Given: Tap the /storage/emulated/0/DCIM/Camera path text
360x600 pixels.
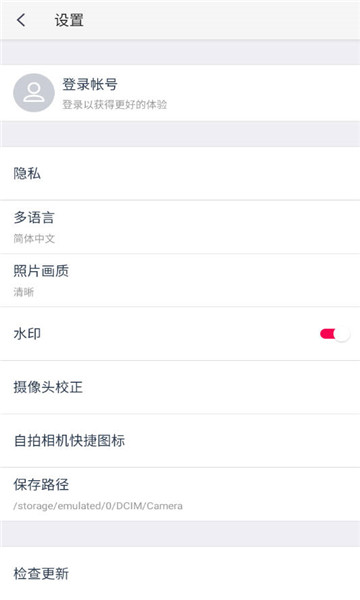Looking at the screenshot, I should 98,506.
